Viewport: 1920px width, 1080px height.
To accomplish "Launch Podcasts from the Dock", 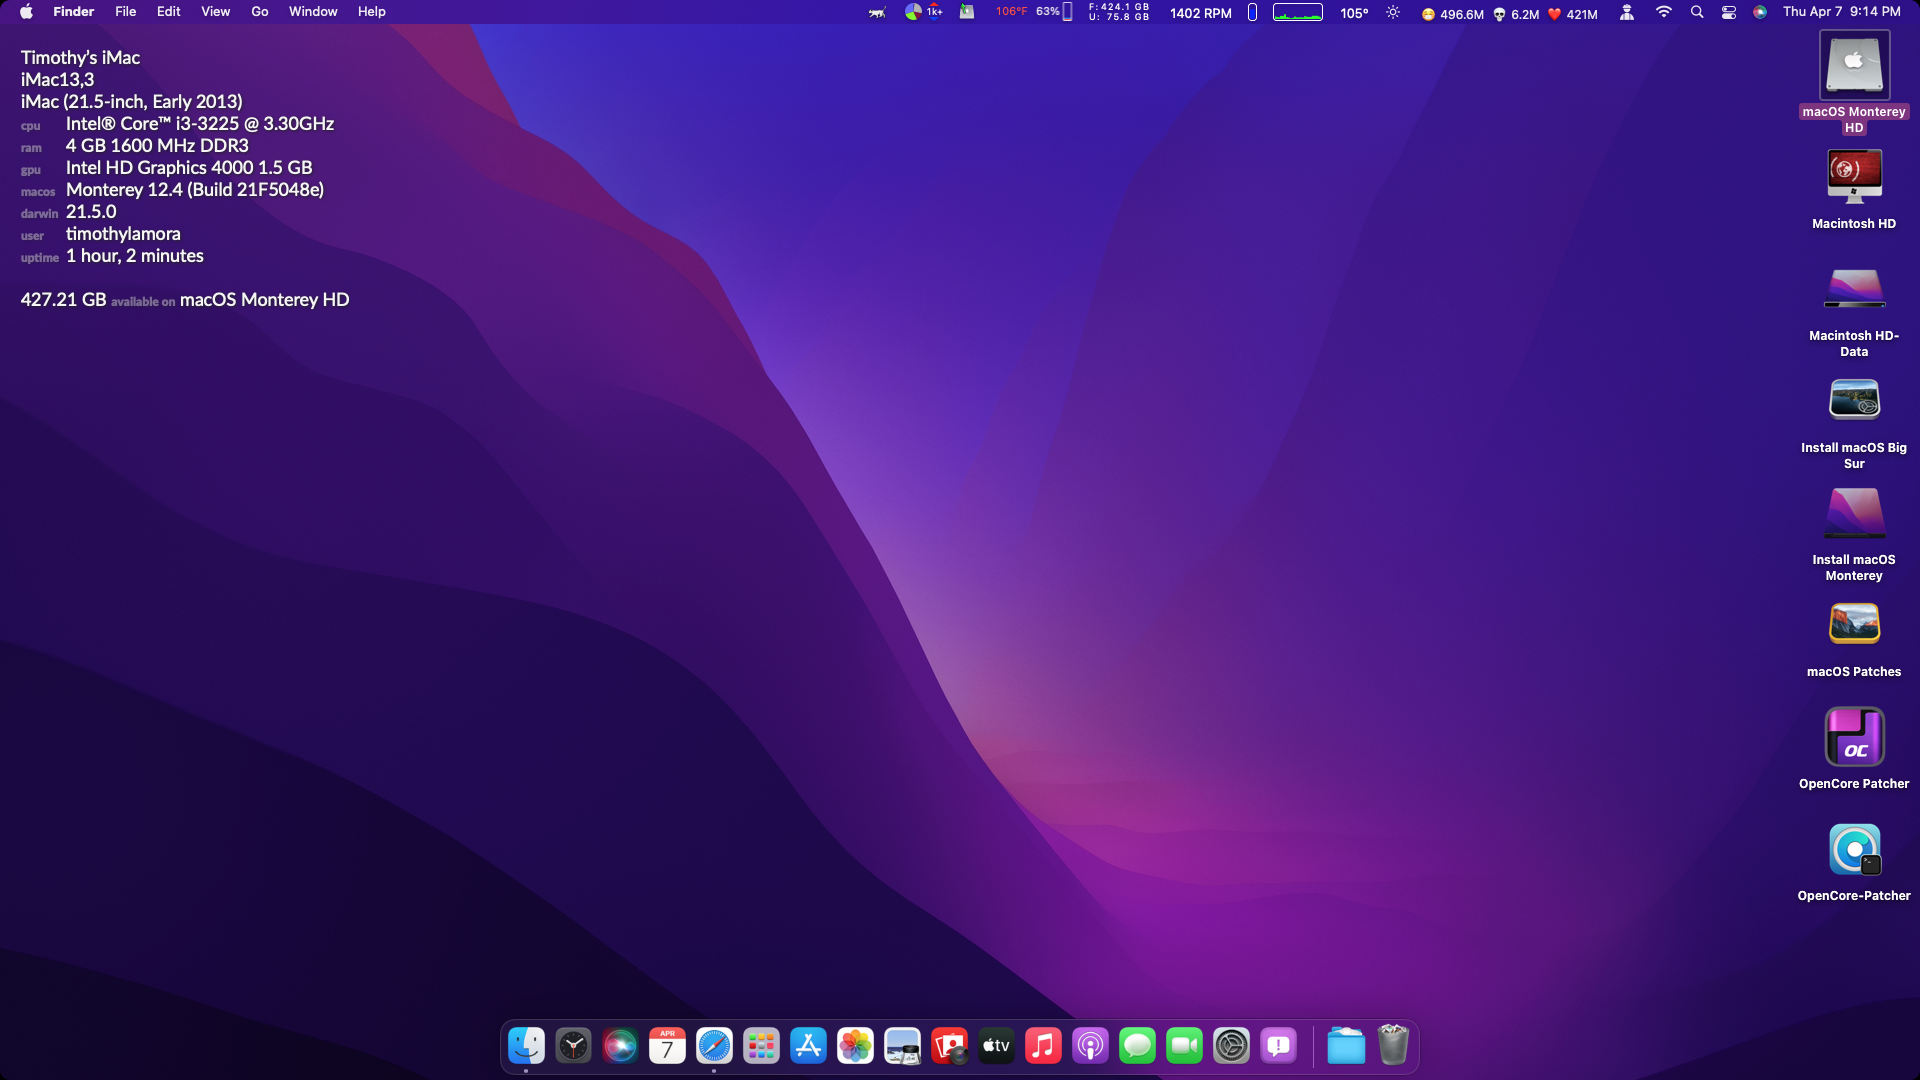I will (1090, 1046).
